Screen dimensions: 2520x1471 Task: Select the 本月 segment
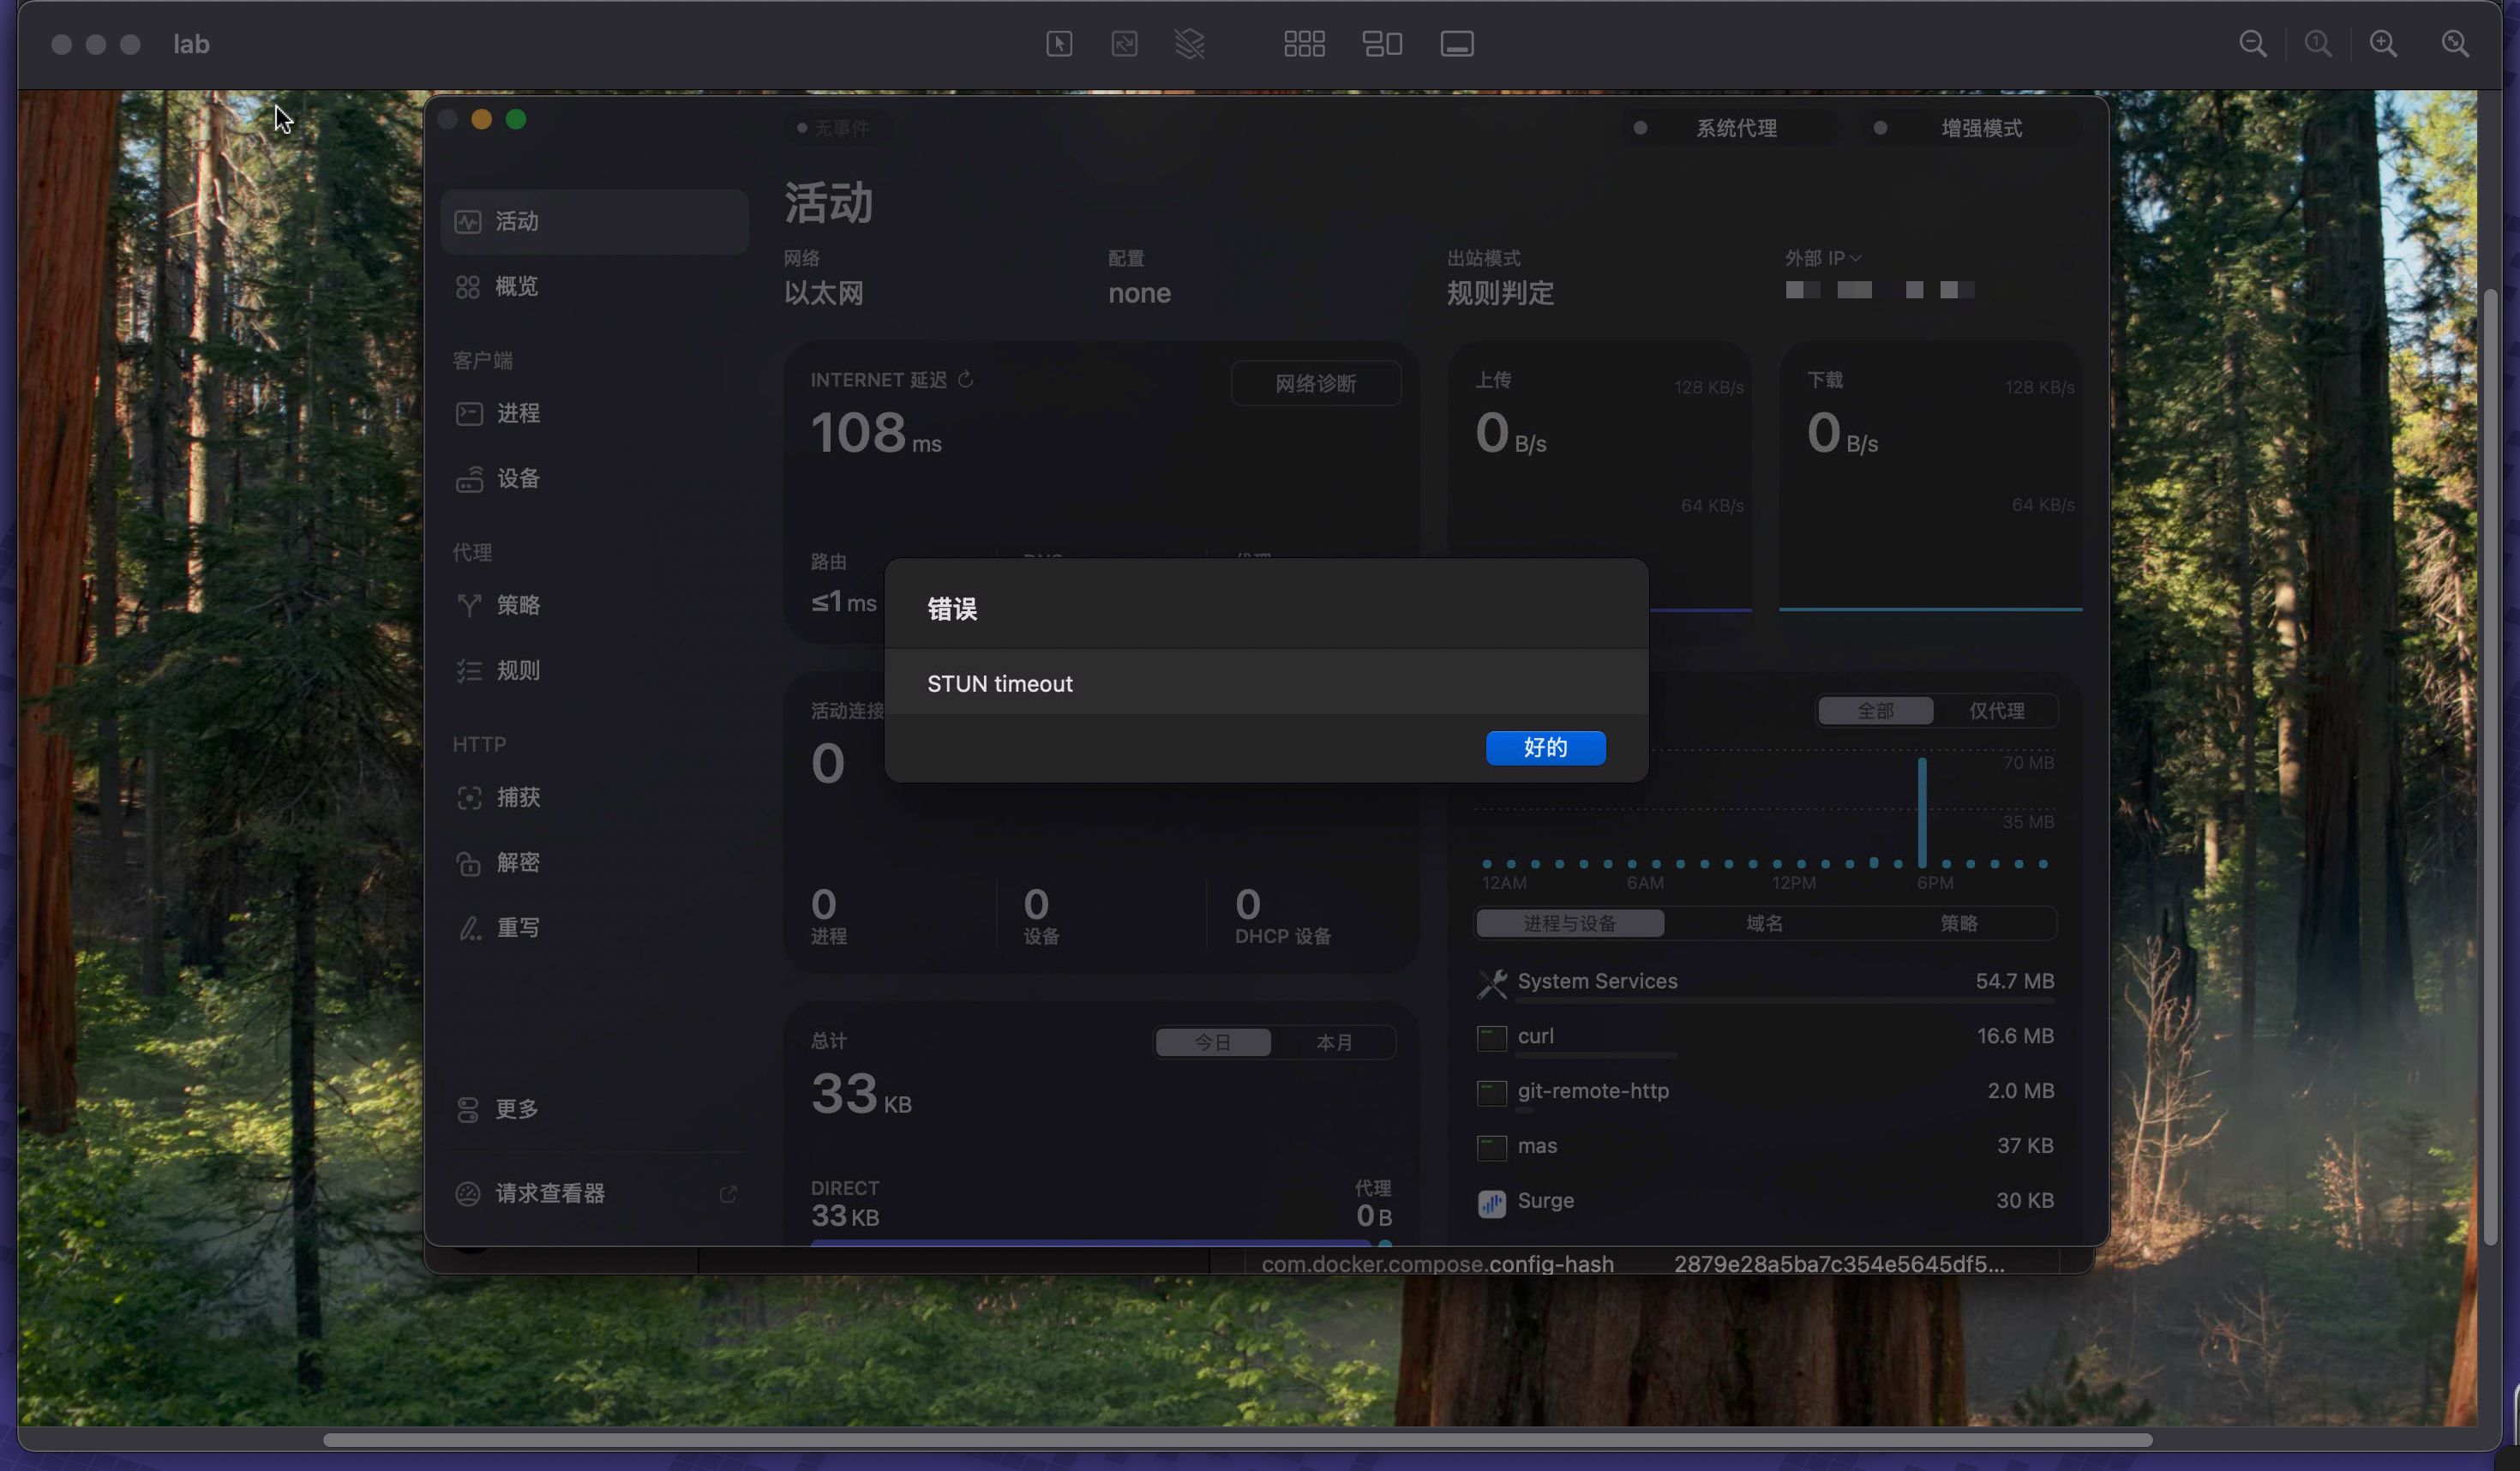(x=1334, y=1042)
